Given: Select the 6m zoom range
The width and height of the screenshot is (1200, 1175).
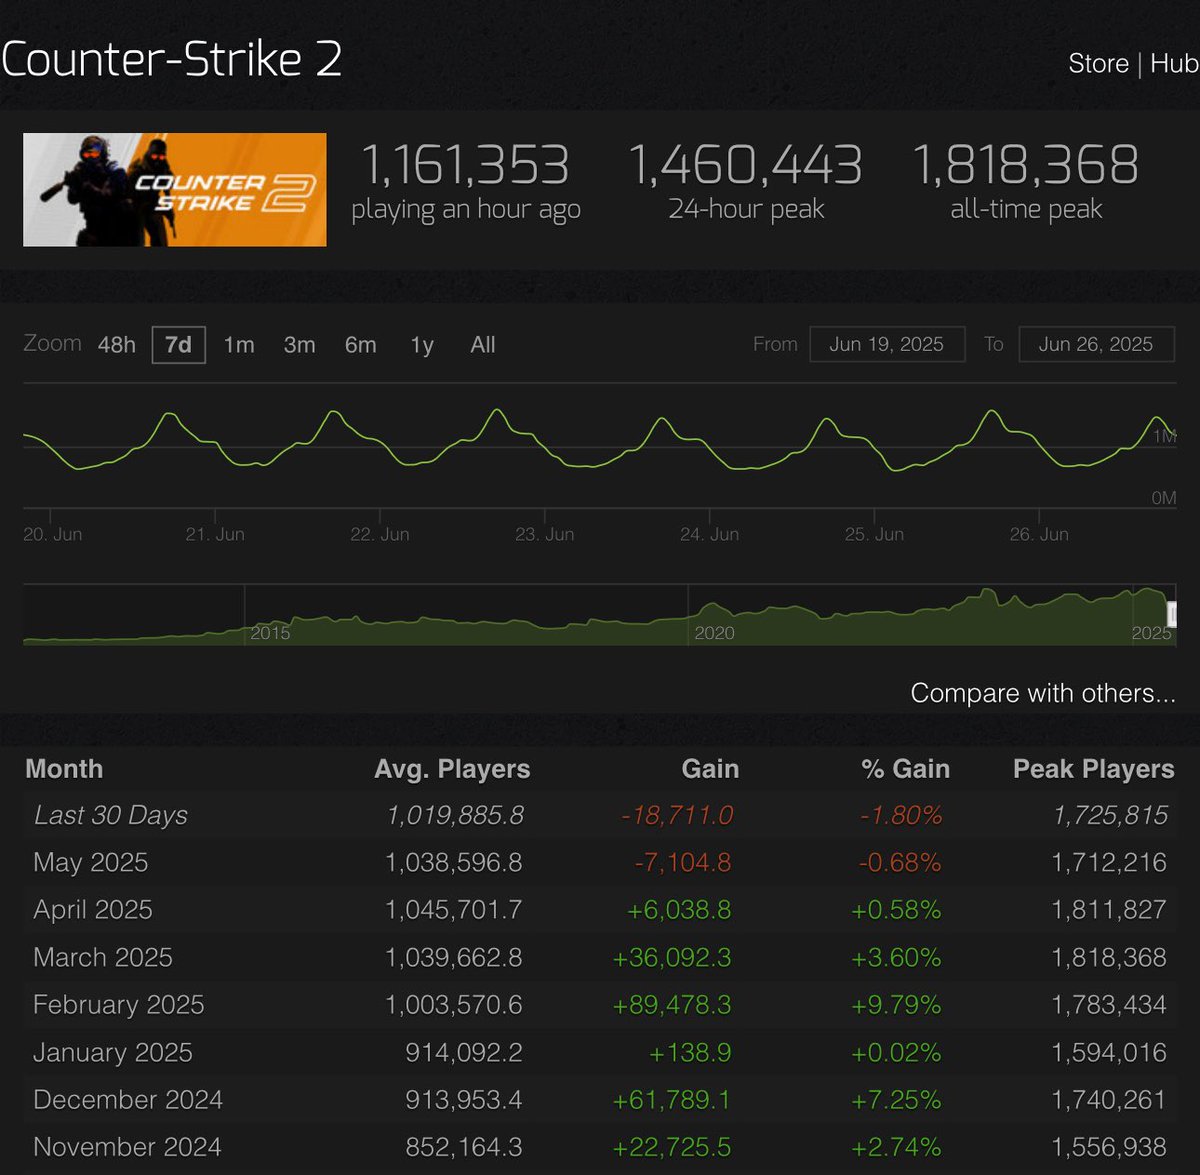Looking at the screenshot, I should click(360, 345).
